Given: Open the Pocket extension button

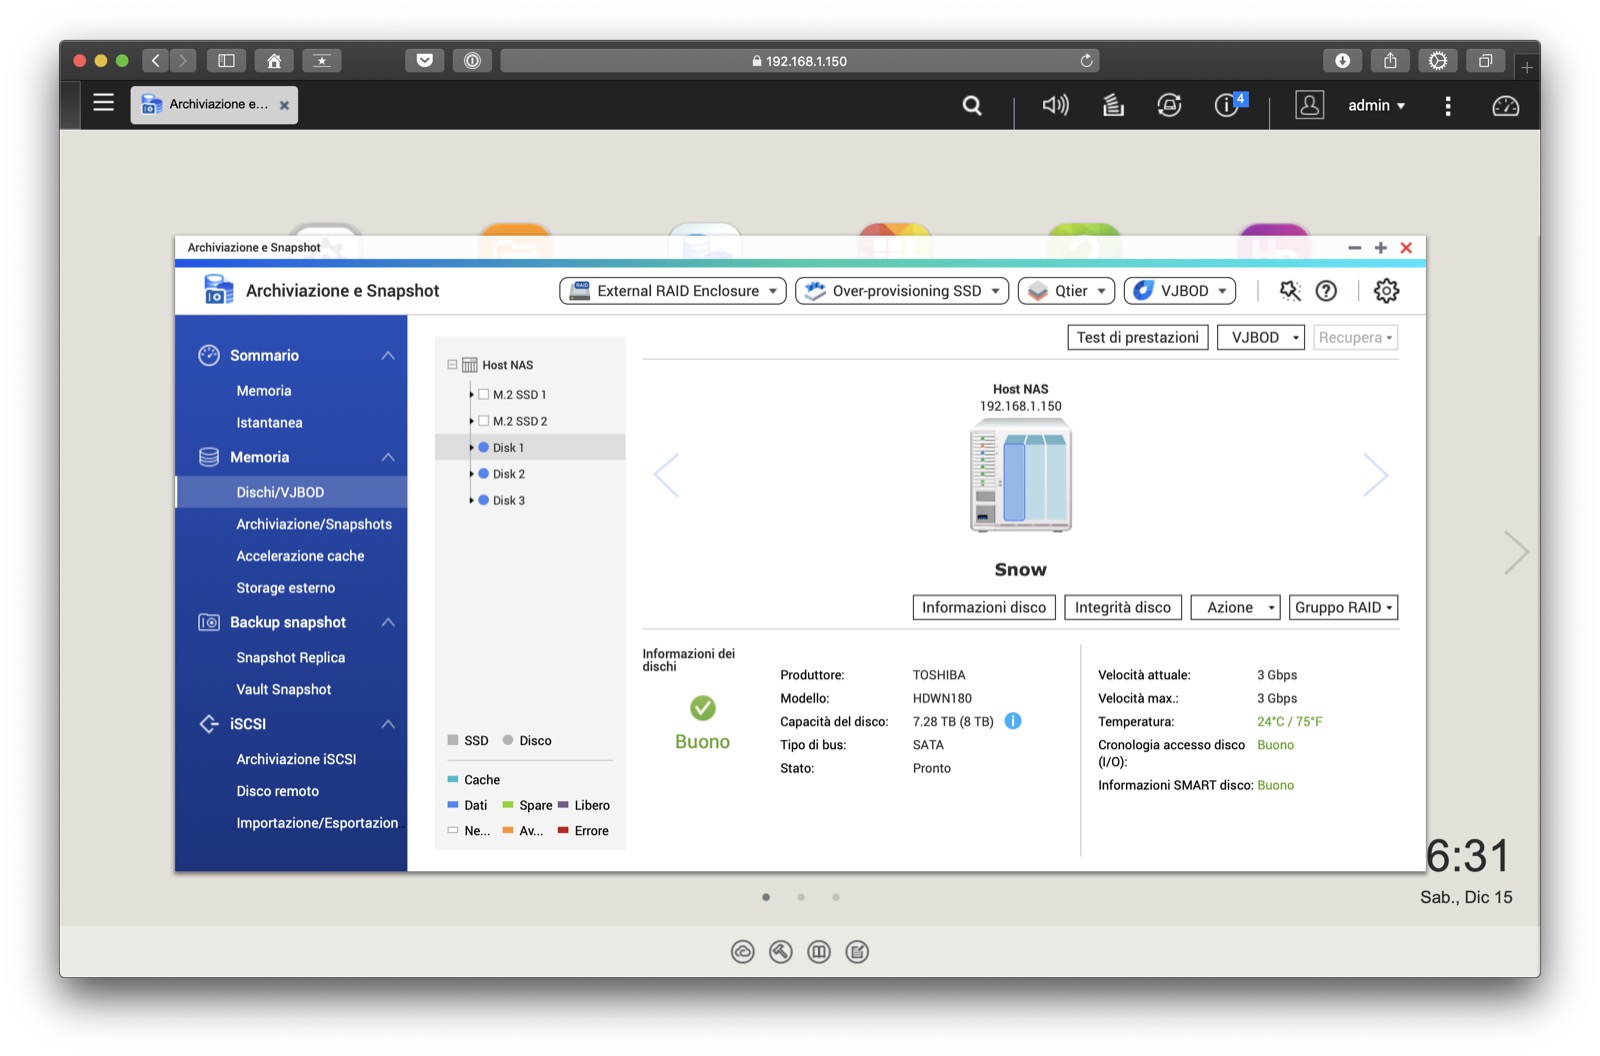Looking at the screenshot, I should [425, 61].
